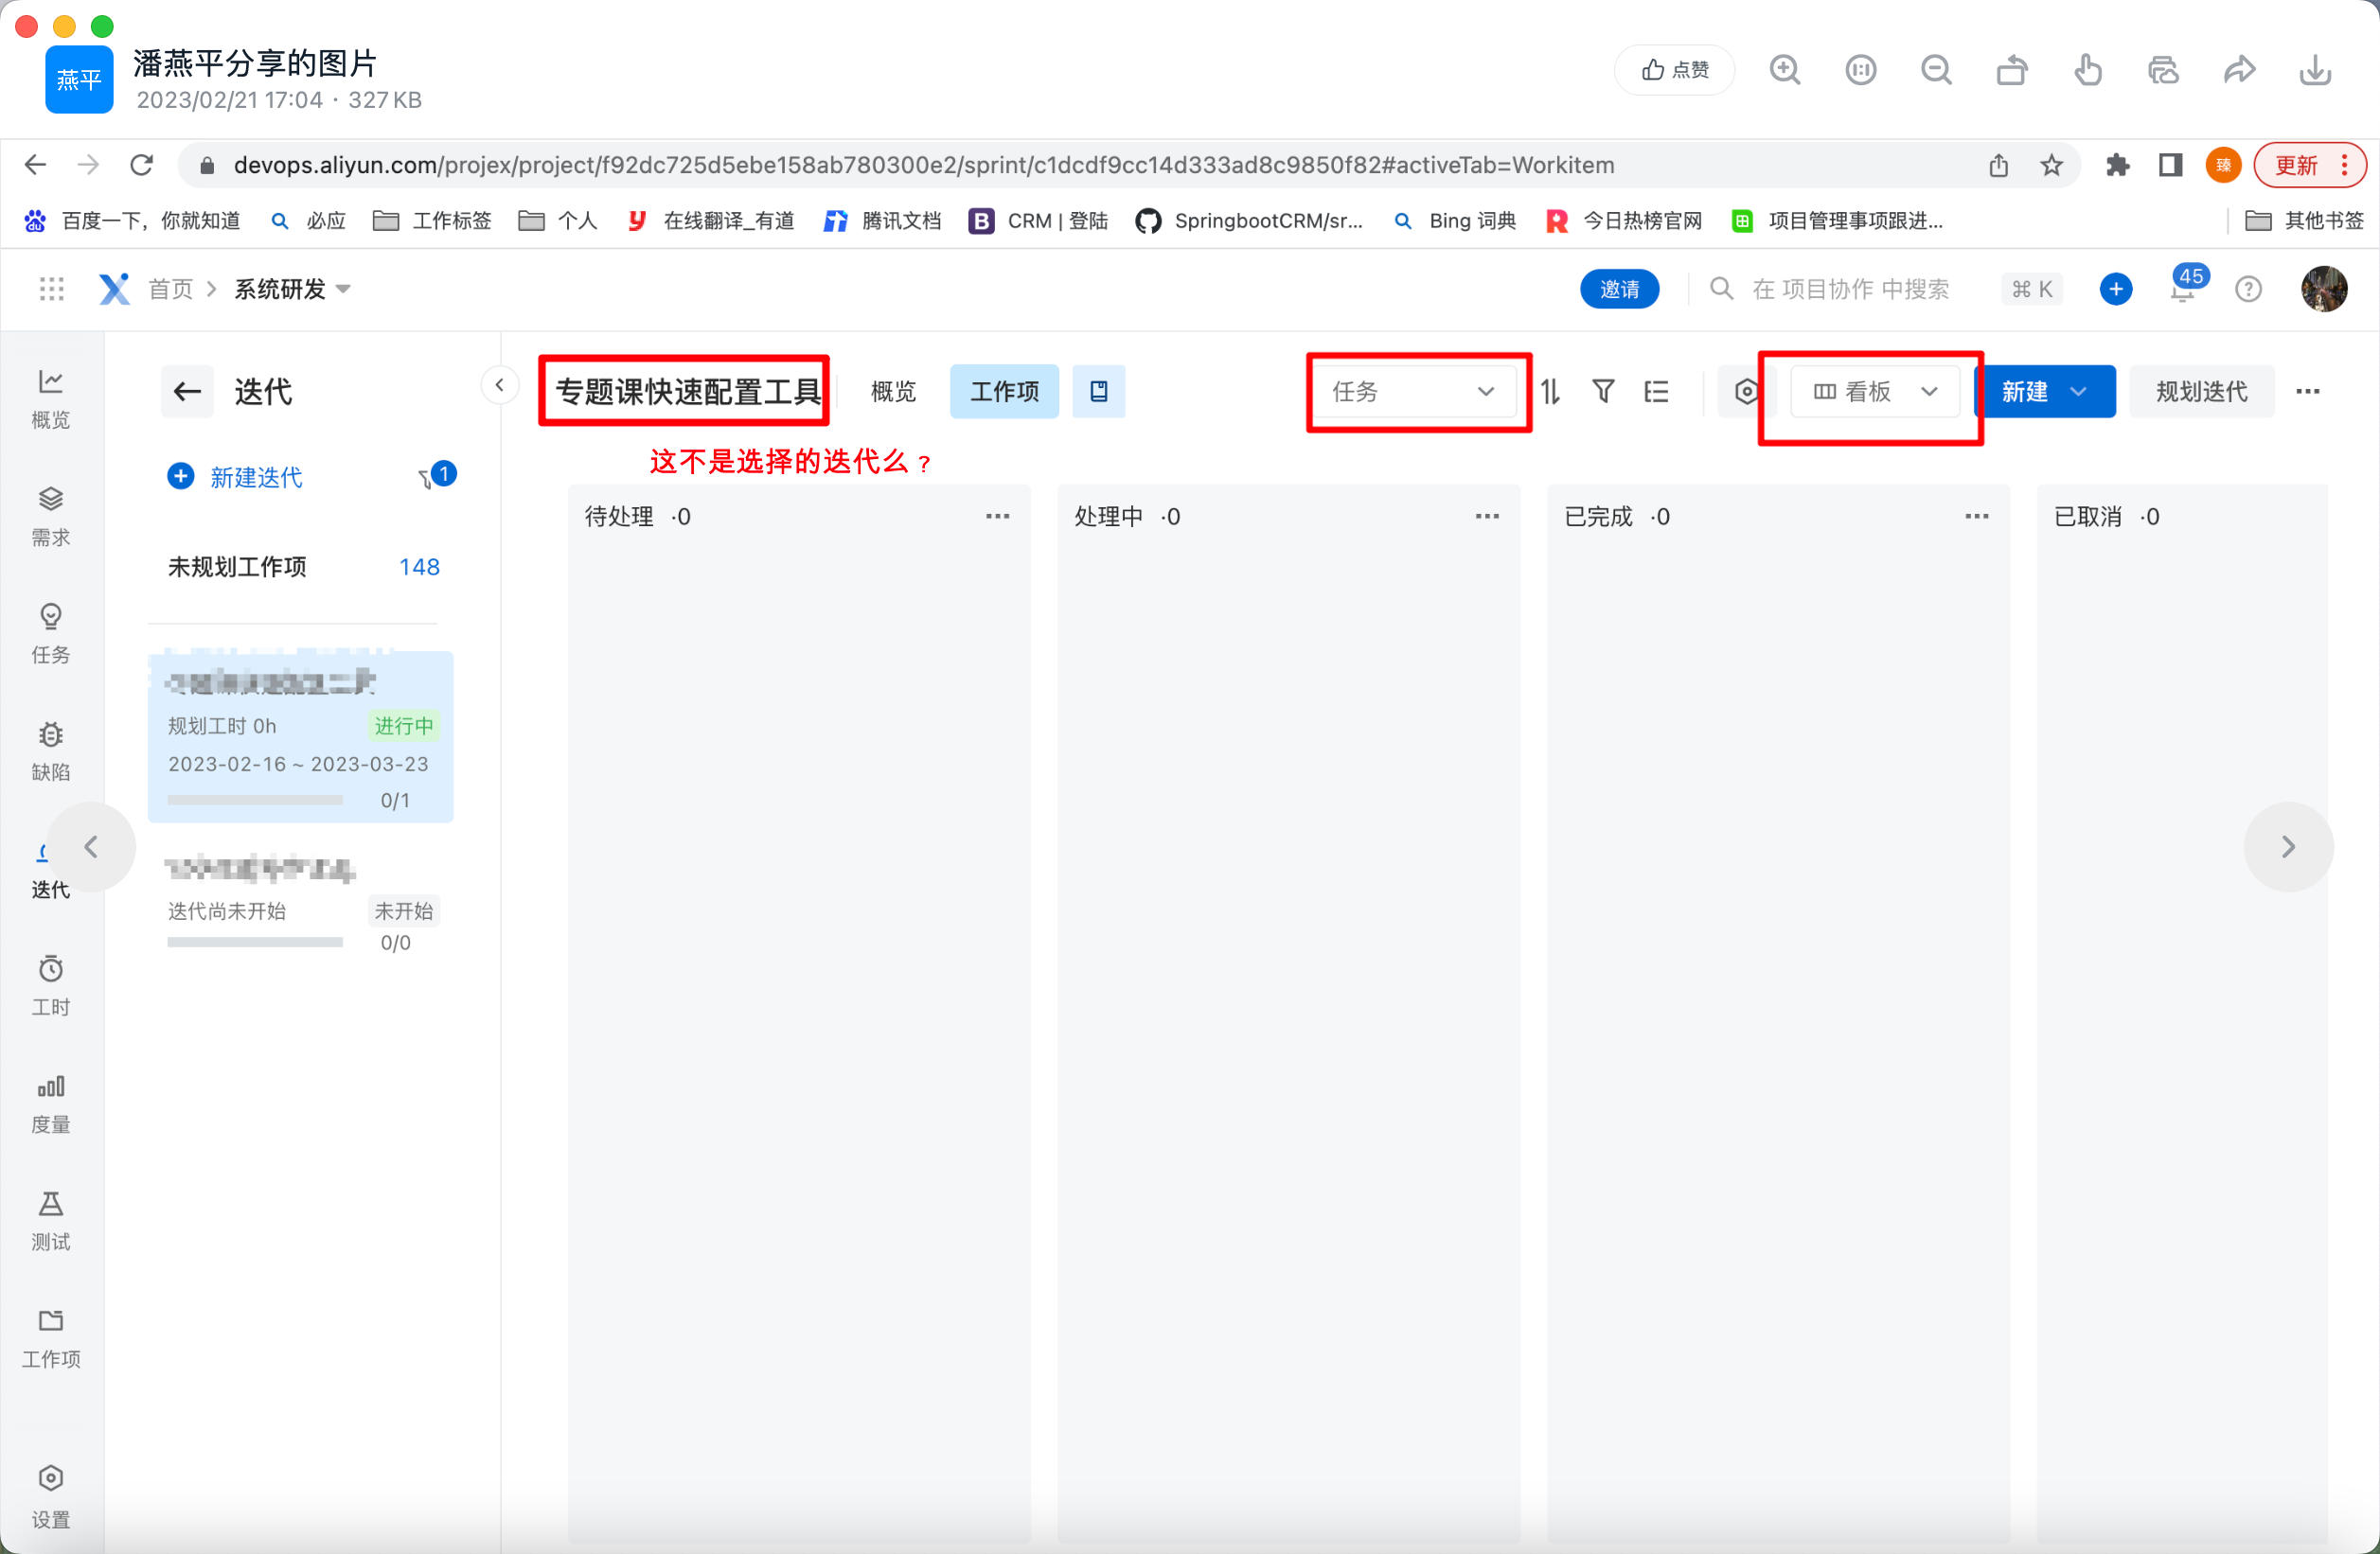Open notifications bell with 45 badge

2184,287
